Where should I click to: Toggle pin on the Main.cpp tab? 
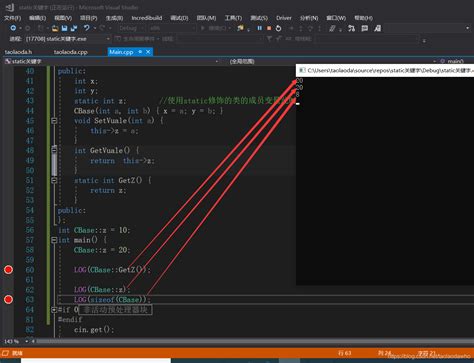pyautogui.click(x=140, y=52)
